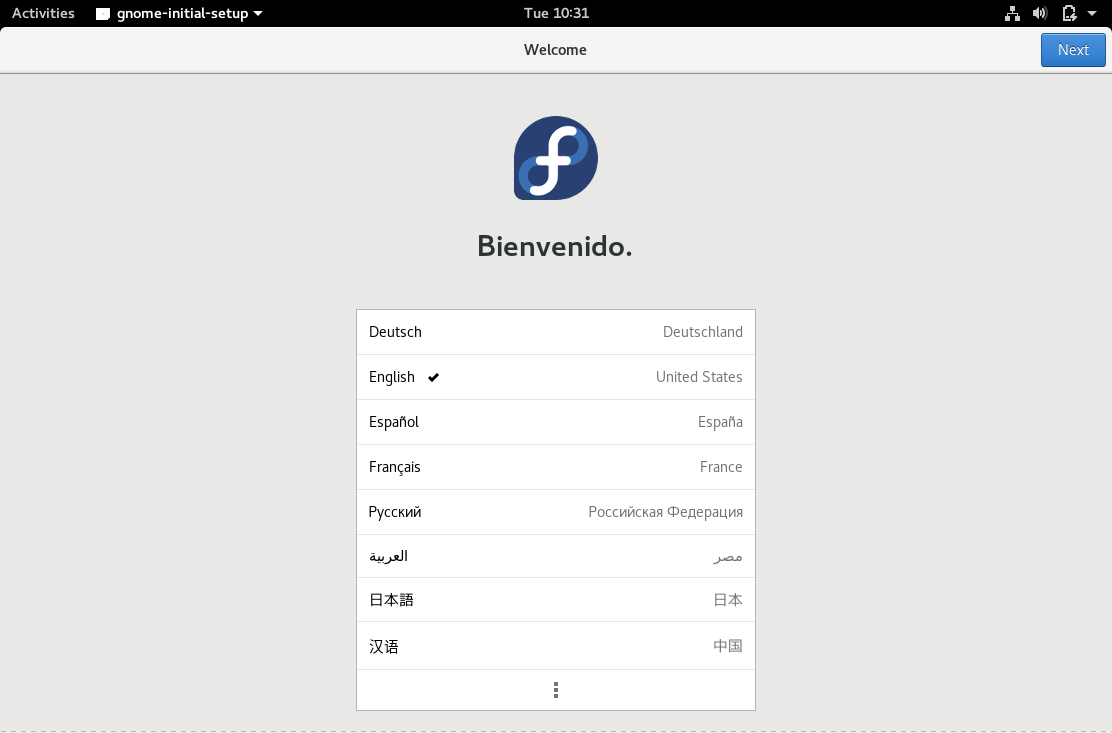Expand the gnome-initial-setup window menu
The width and height of the screenshot is (1112, 733).
259,13
